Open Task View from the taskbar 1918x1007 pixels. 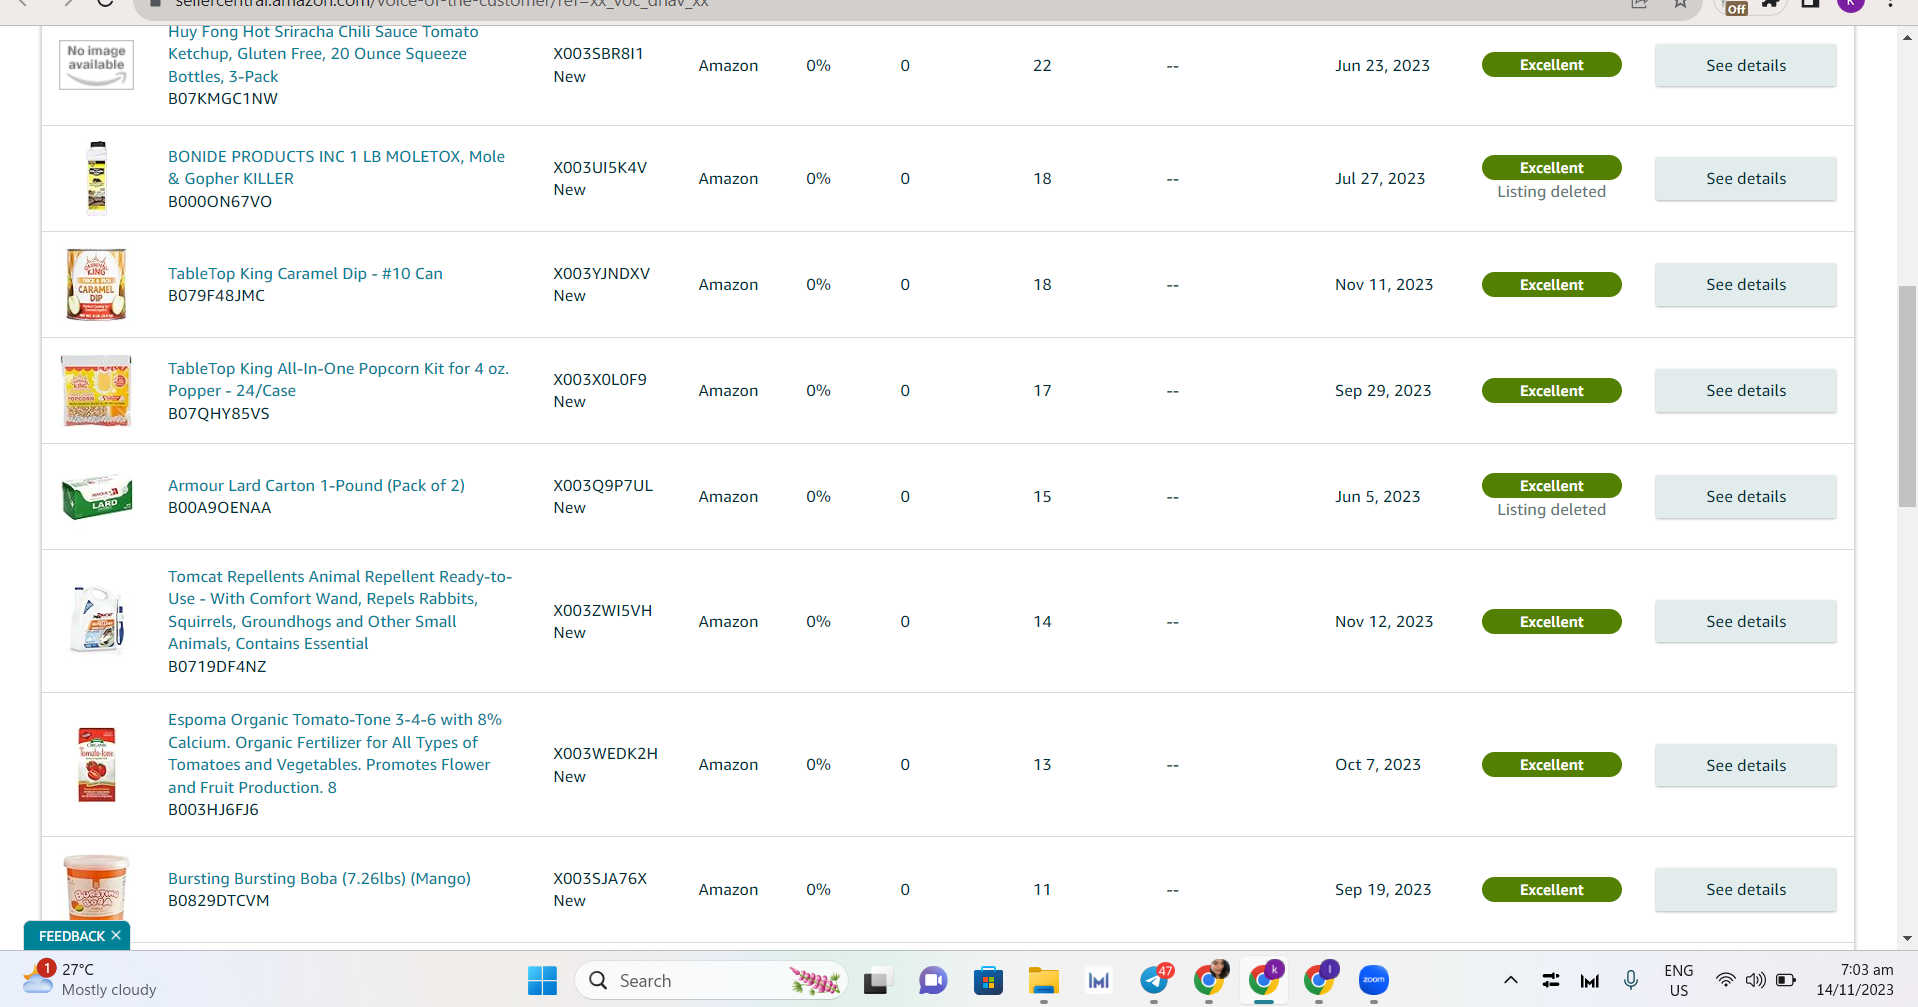(877, 981)
